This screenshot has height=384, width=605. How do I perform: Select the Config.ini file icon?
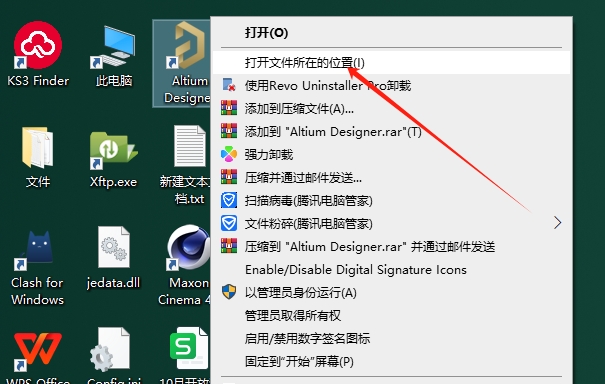[x=113, y=356]
